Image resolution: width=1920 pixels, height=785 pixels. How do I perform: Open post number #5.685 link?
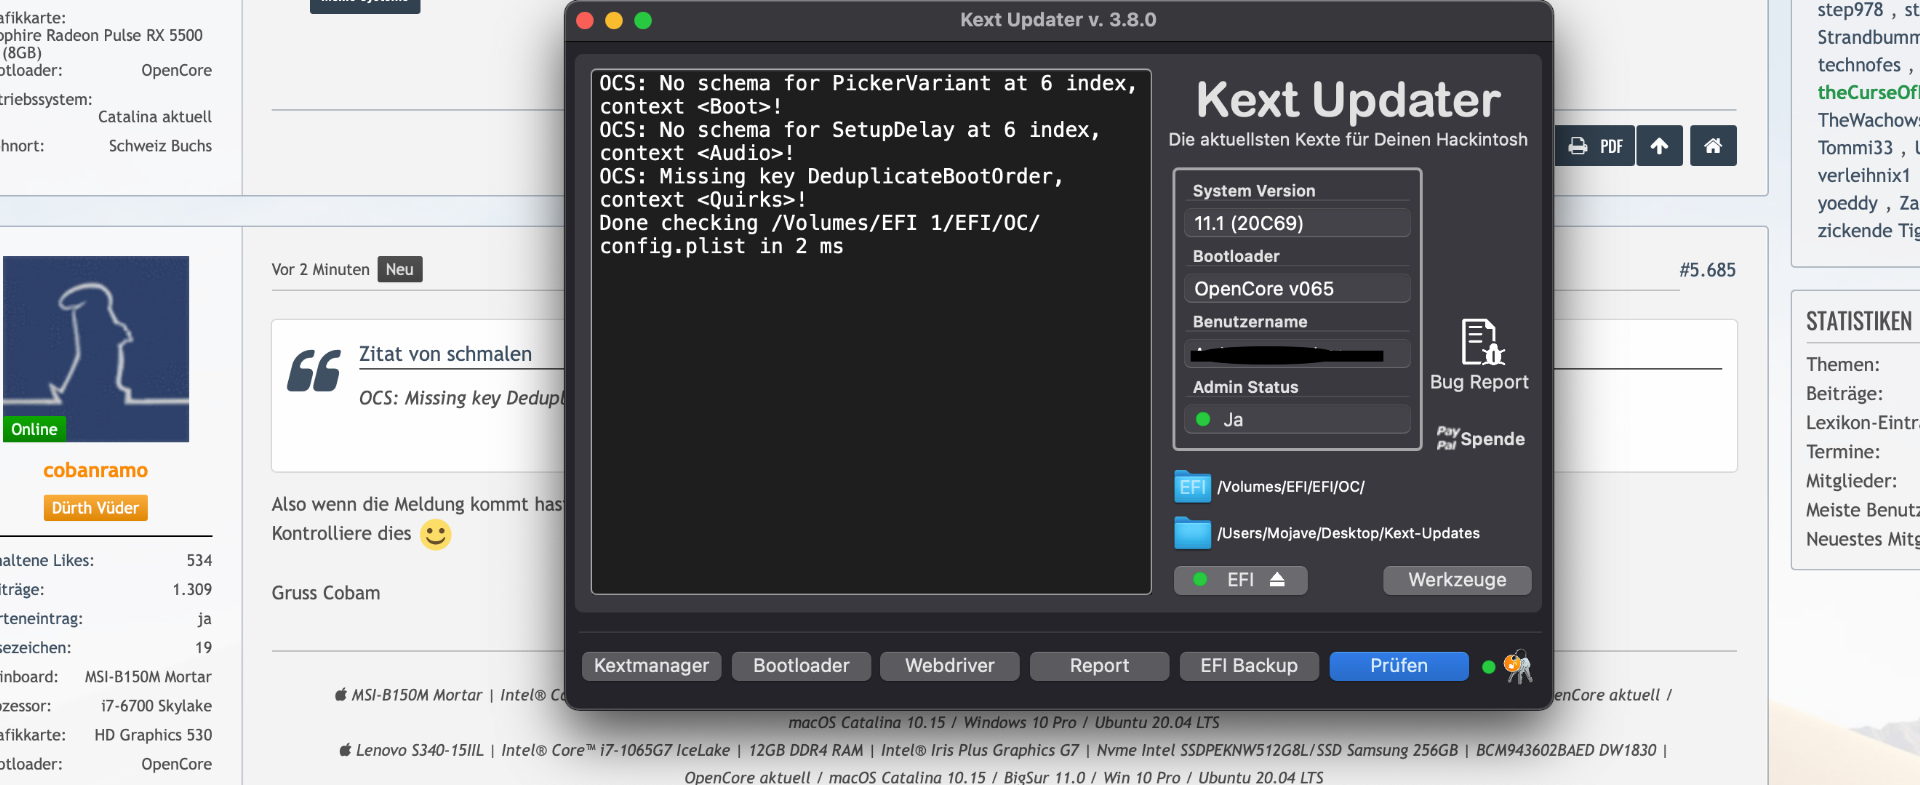1707,270
